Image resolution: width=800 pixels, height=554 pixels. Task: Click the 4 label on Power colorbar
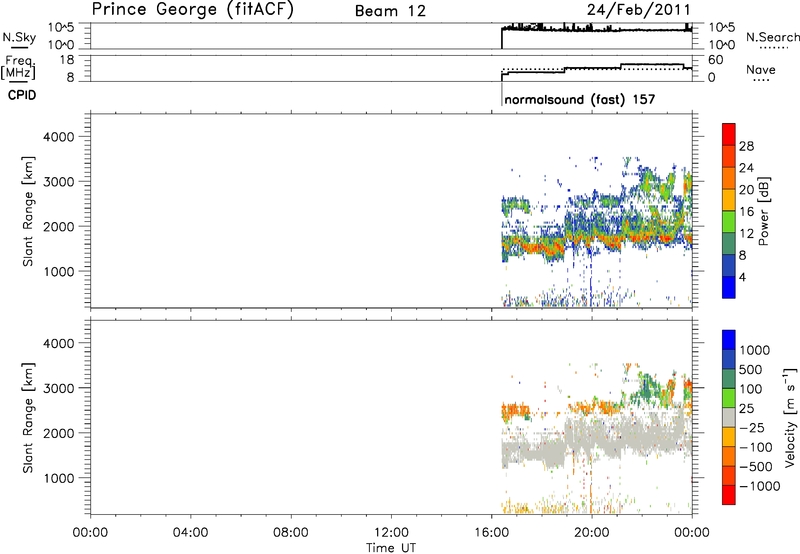(743, 277)
